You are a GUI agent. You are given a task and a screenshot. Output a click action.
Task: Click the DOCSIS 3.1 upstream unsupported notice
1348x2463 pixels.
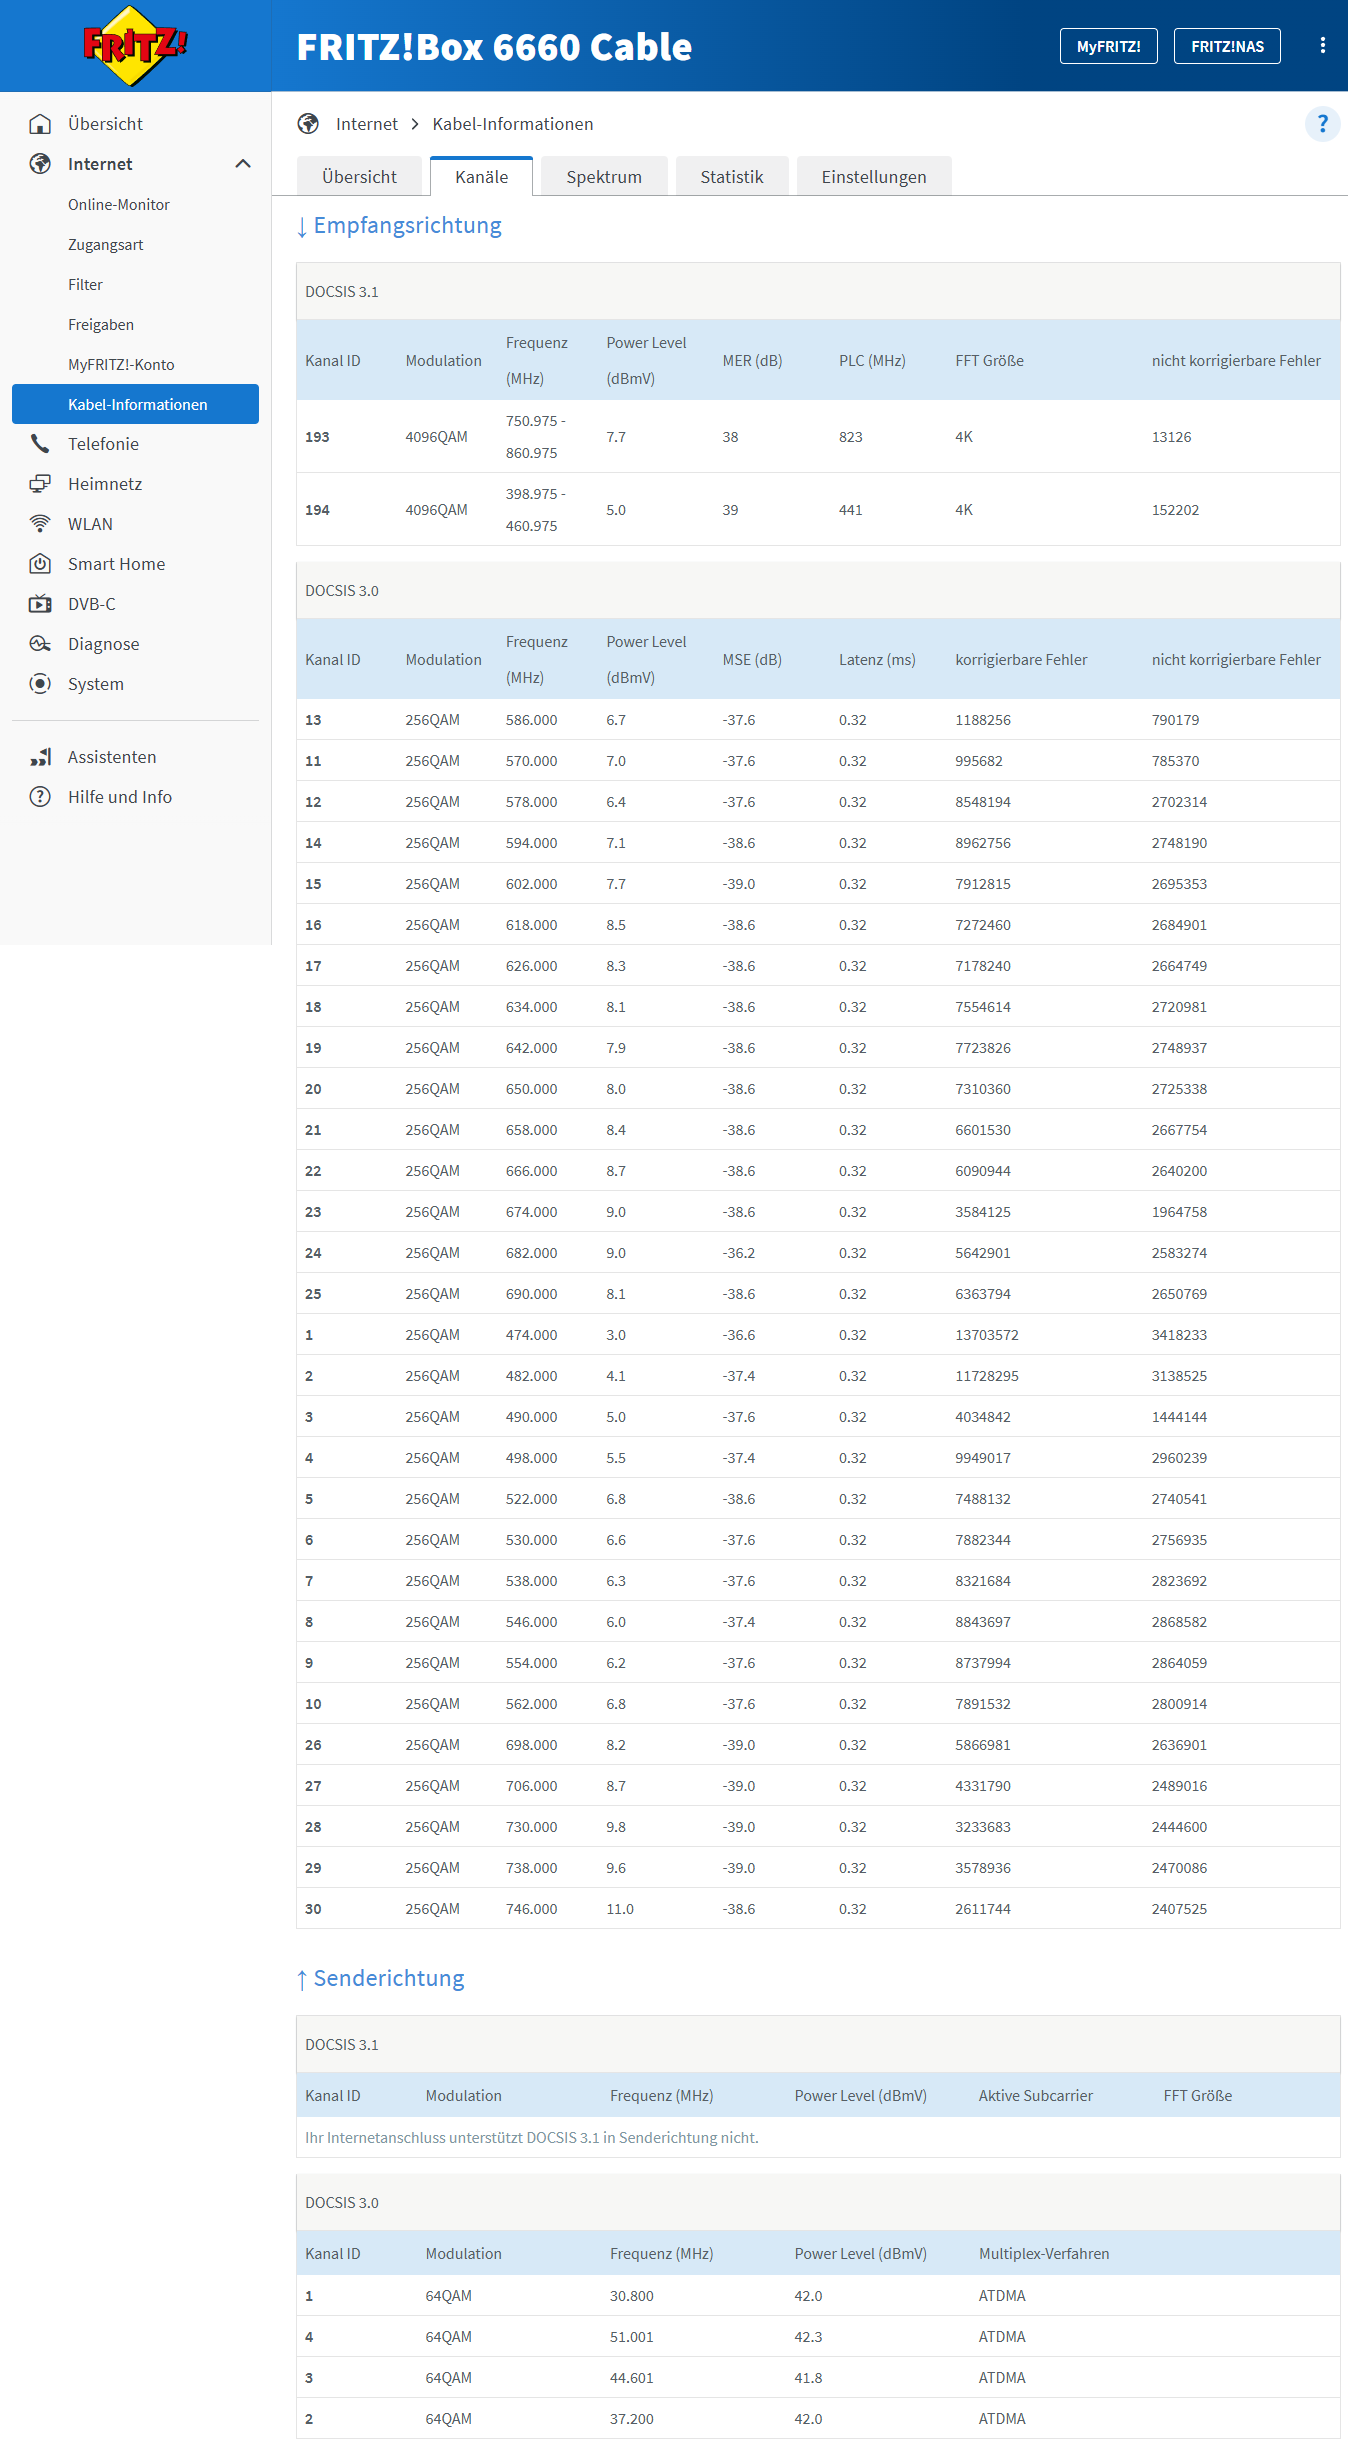point(532,2138)
